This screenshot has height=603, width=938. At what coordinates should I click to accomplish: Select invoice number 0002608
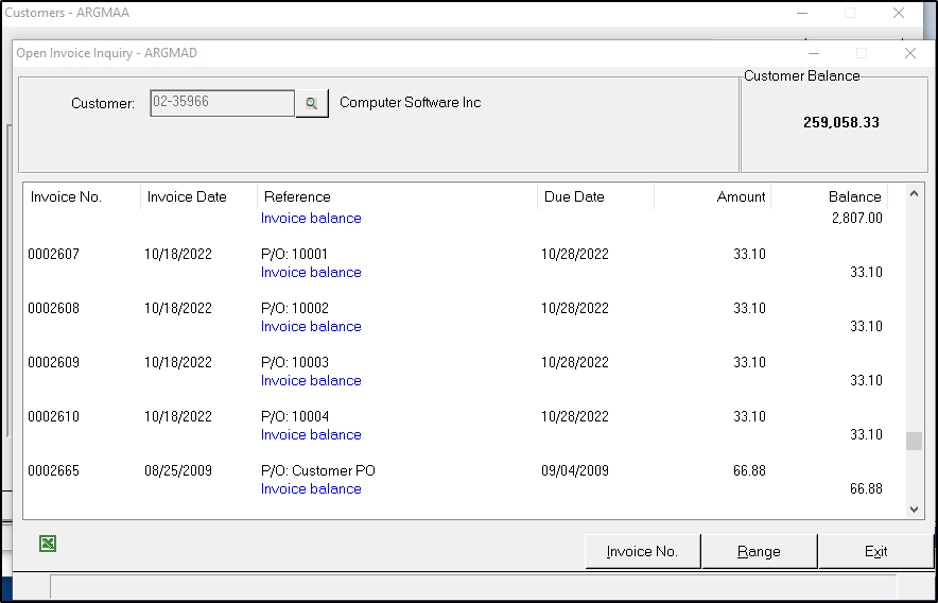click(54, 308)
